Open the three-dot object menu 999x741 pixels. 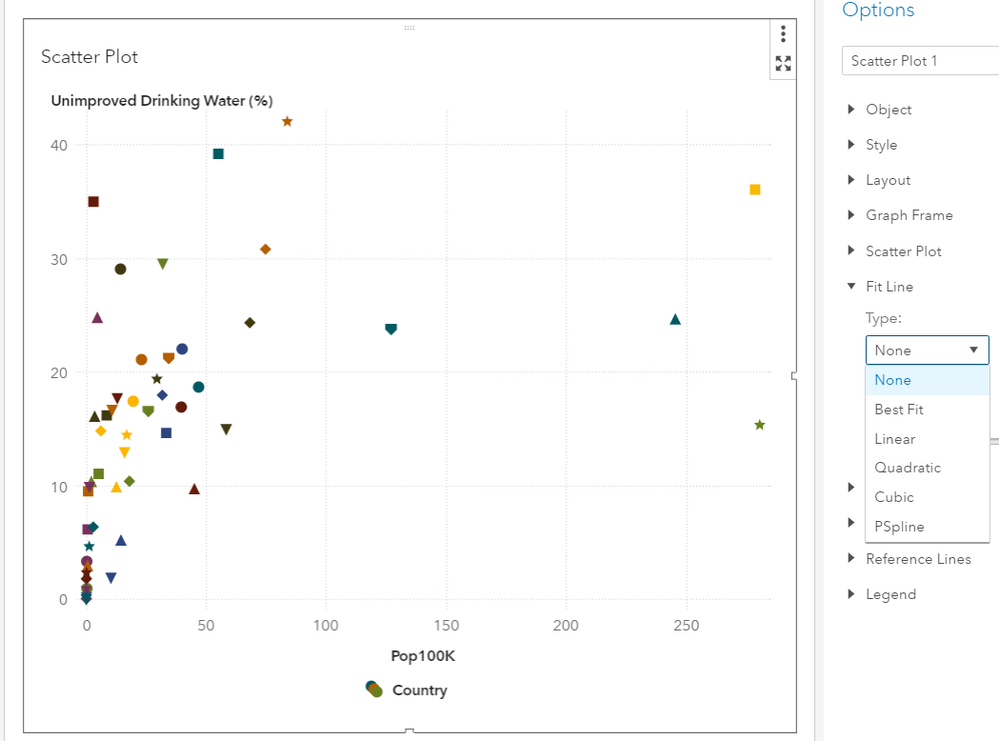(x=783, y=35)
